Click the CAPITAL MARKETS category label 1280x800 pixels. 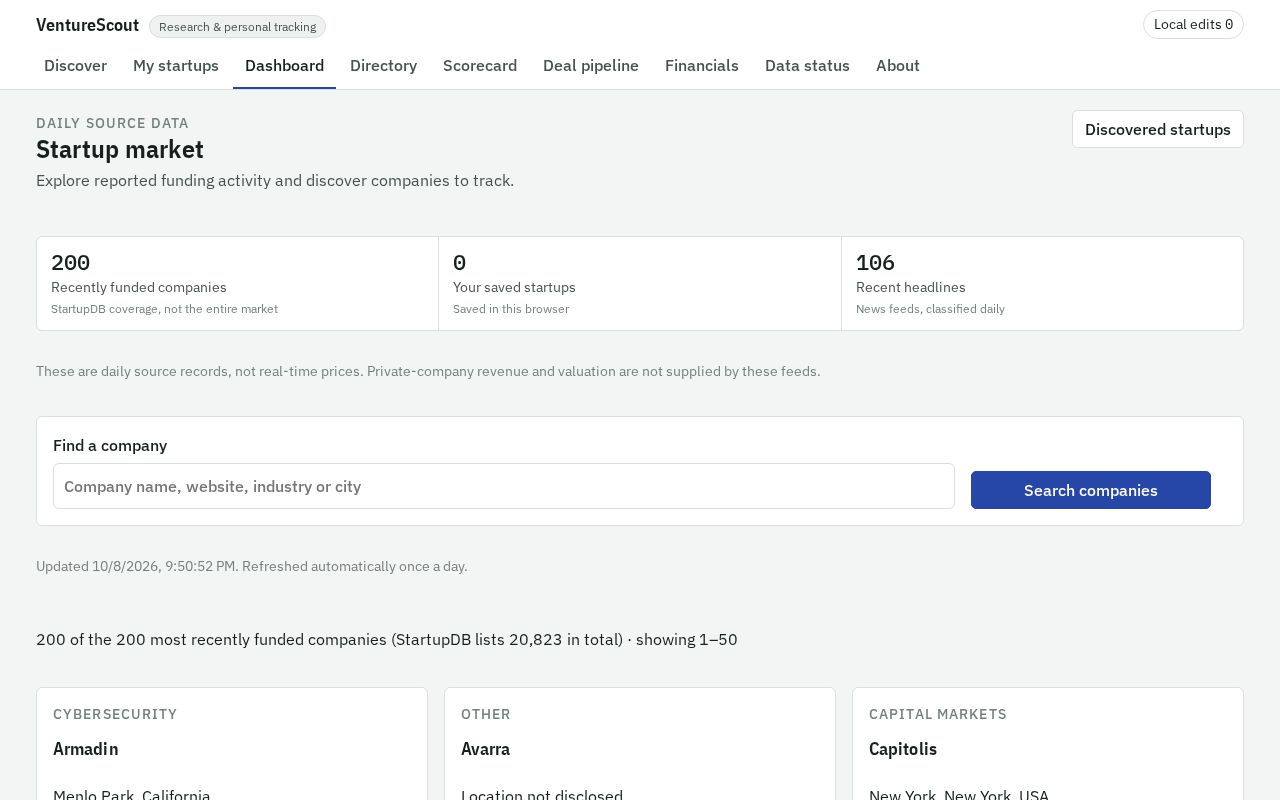pos(938,714)
